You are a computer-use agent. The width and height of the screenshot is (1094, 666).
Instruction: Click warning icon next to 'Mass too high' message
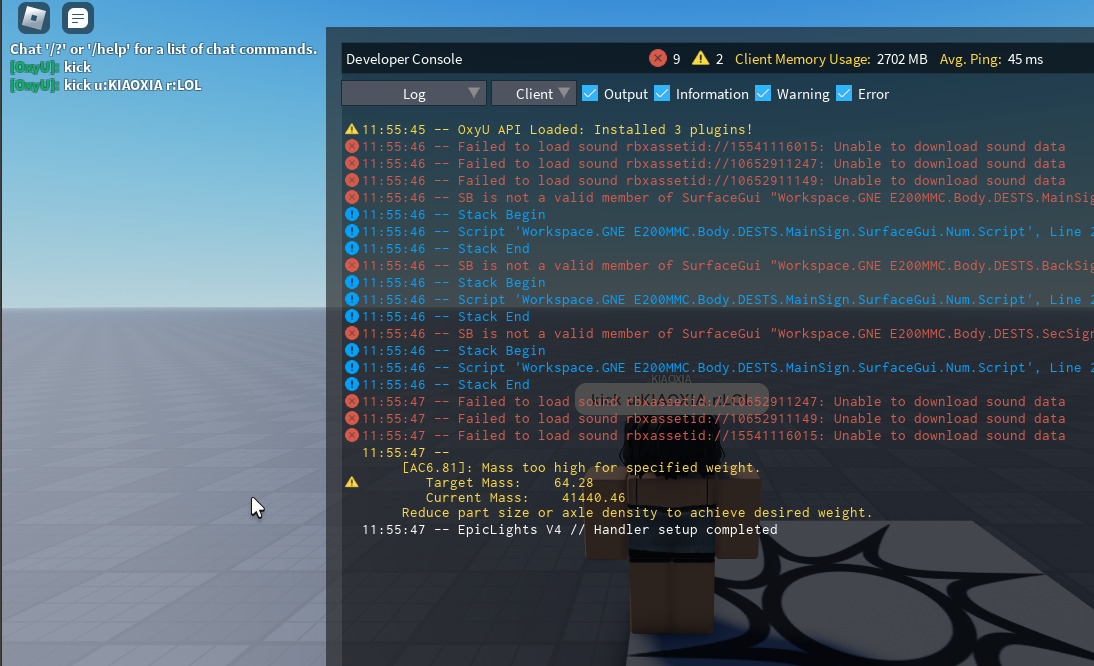coord(351,481)
